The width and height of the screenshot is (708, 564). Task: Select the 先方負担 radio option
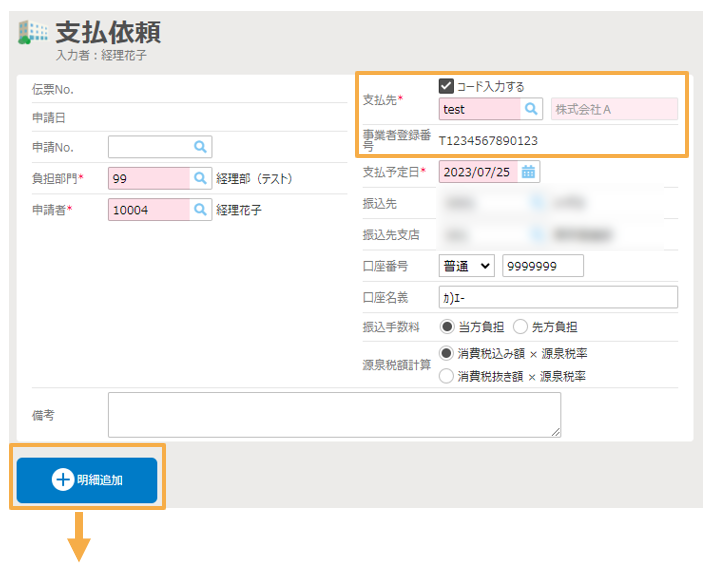point(520,326)
